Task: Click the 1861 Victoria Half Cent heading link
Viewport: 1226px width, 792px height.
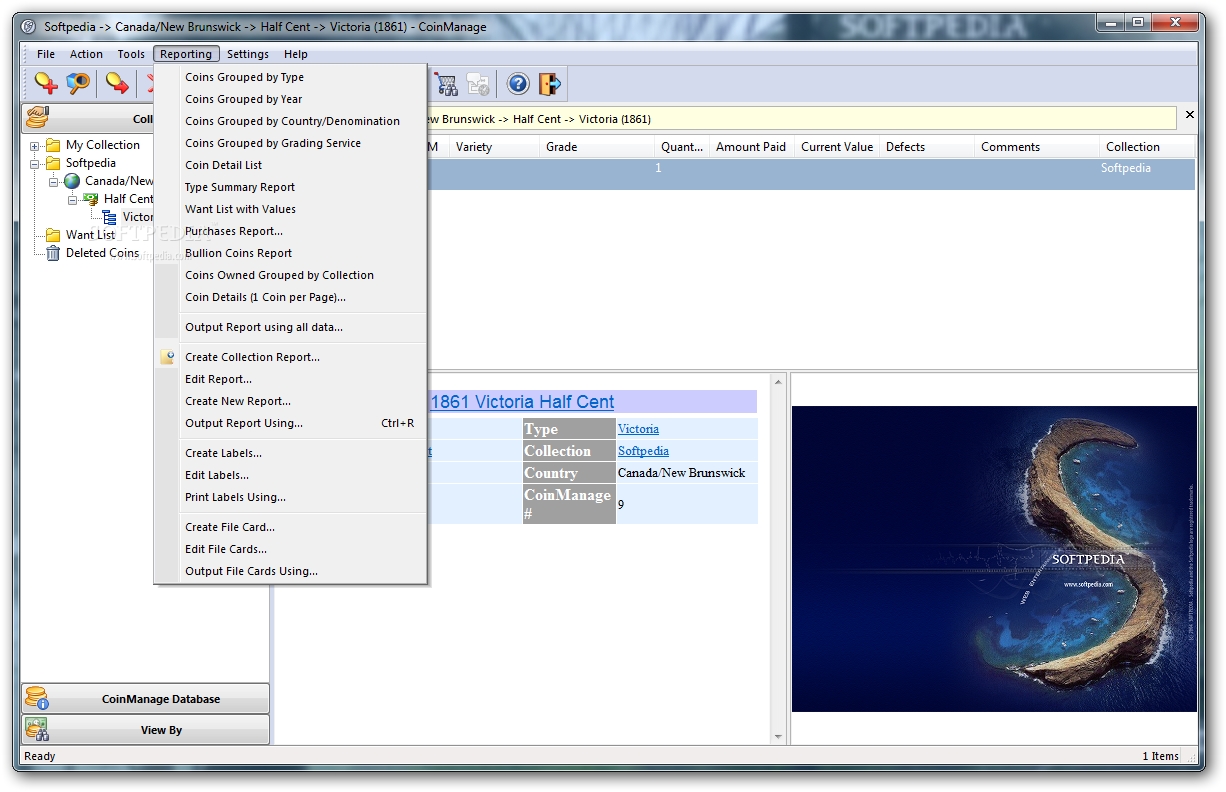Action: [x=522, y=402]
